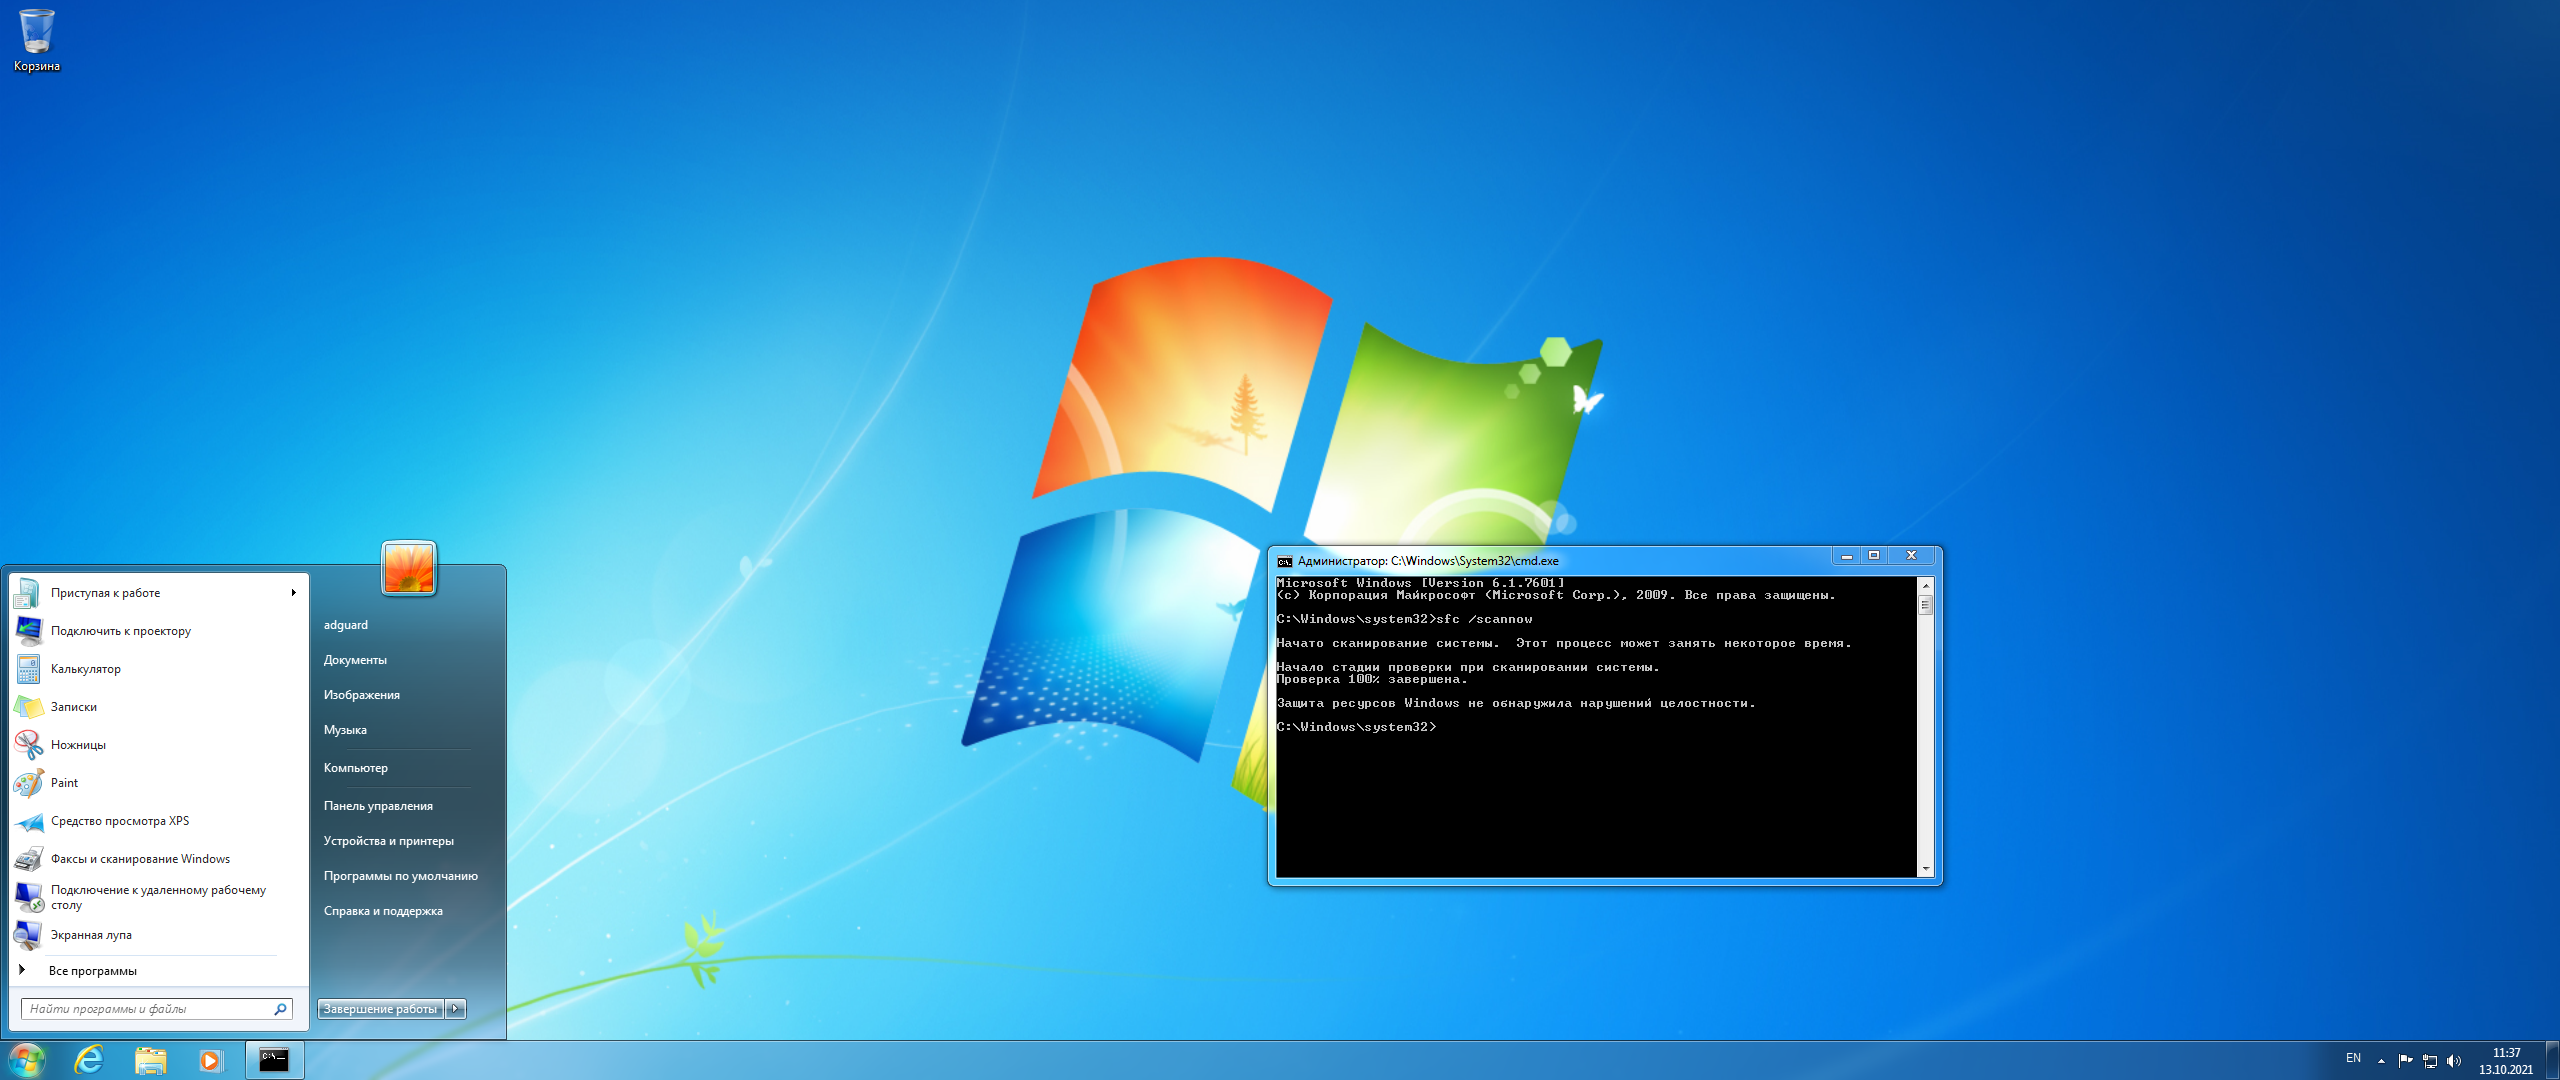
Task: Click the Подключить к проектору icon
Action: point(27,631)
